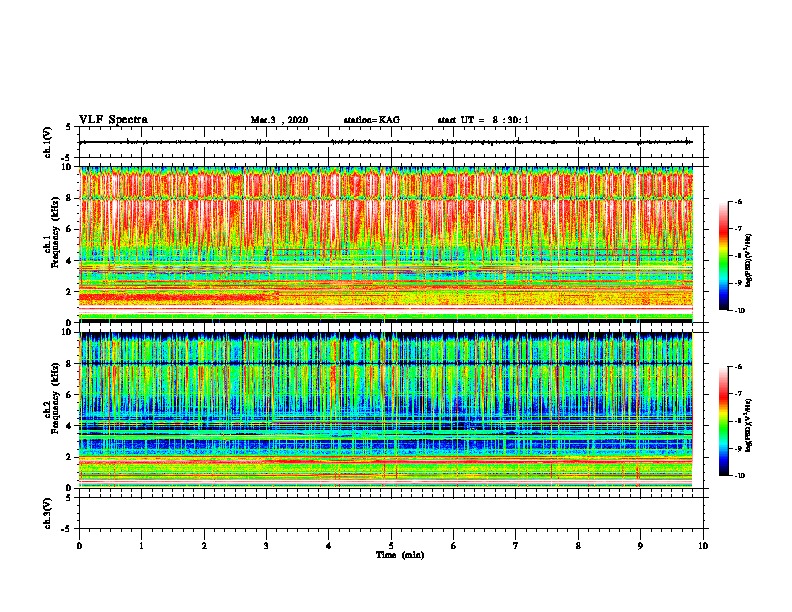Click the lower ch.2 color scale bar
Screen dimensions: 792x612
[x=724, y=421]
